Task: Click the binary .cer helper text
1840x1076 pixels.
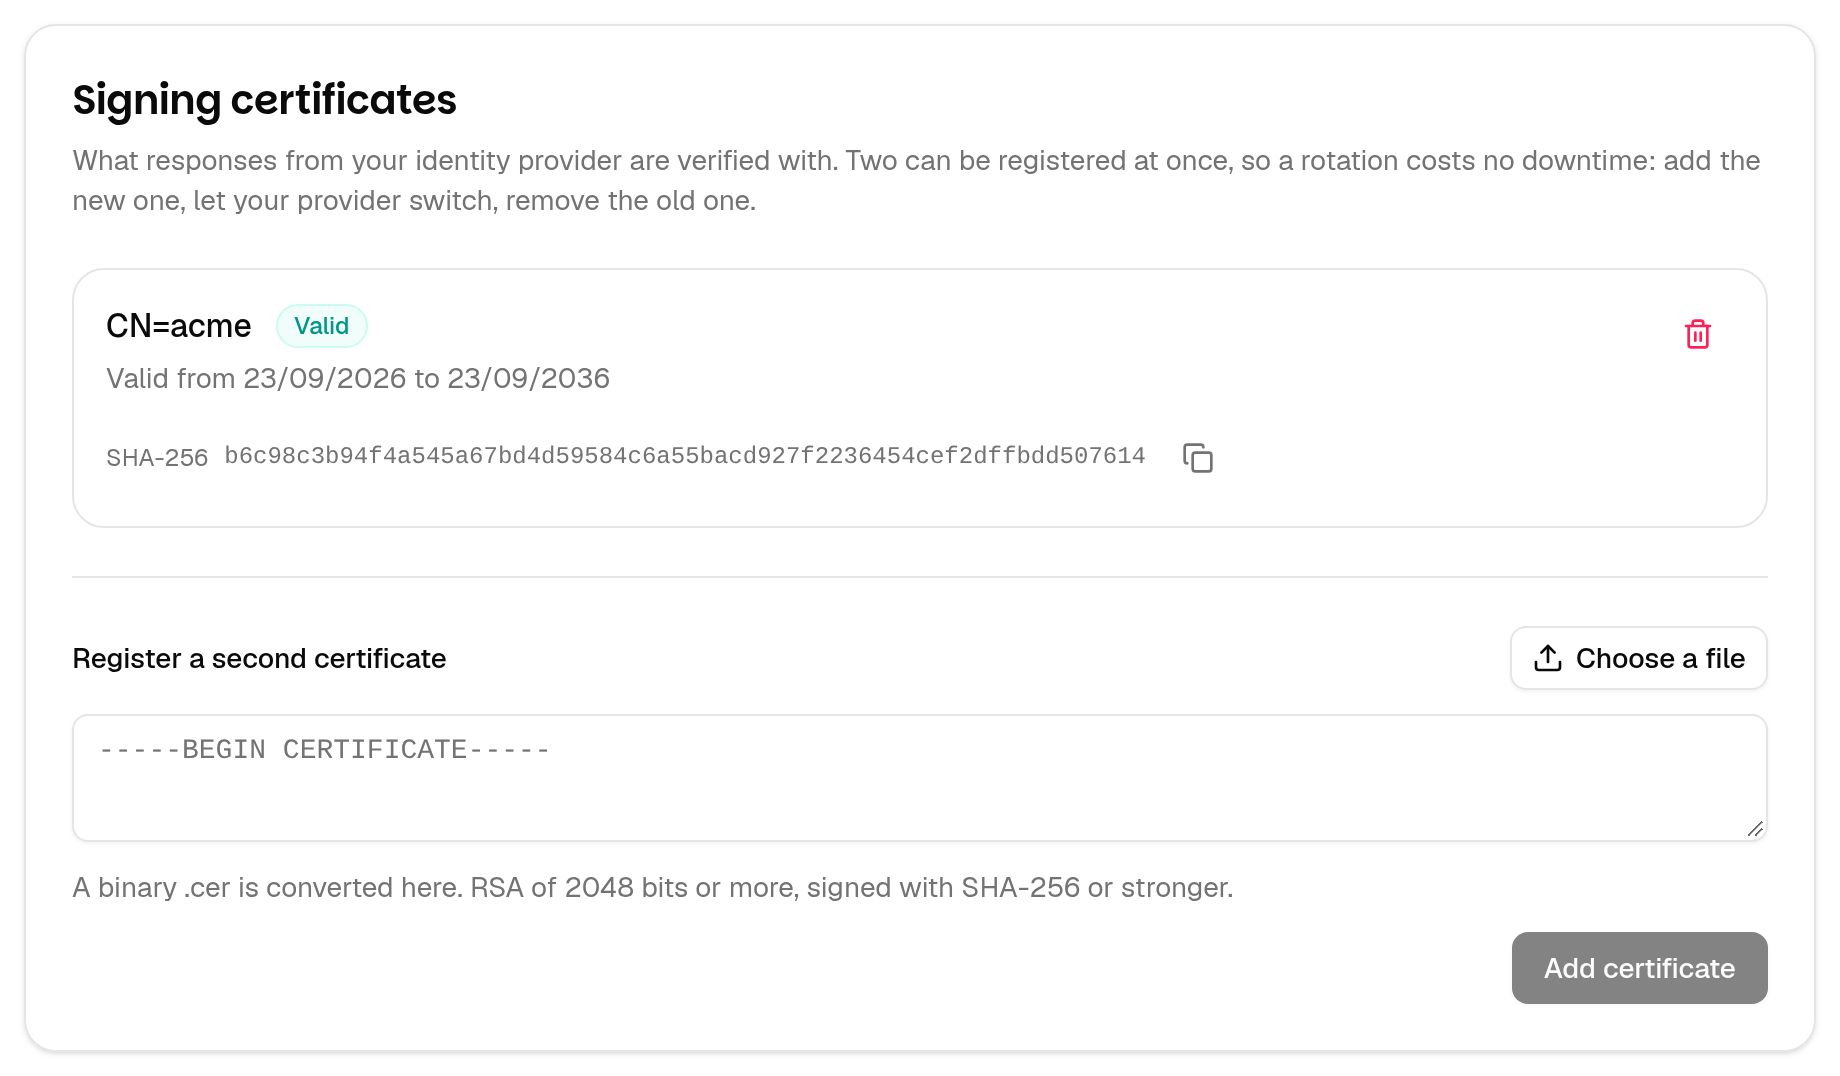Action: tap(652, 888)
